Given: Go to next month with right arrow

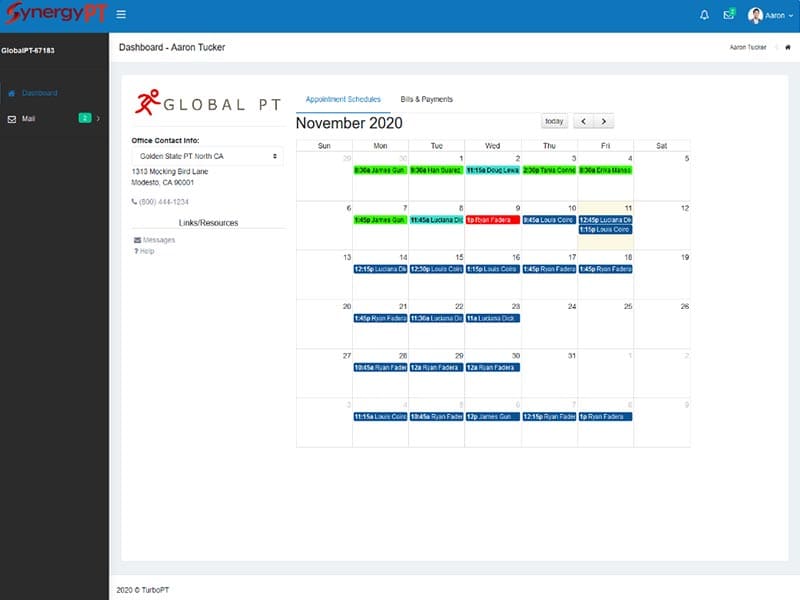Looking at the screenshot, I should click(604, 121).
